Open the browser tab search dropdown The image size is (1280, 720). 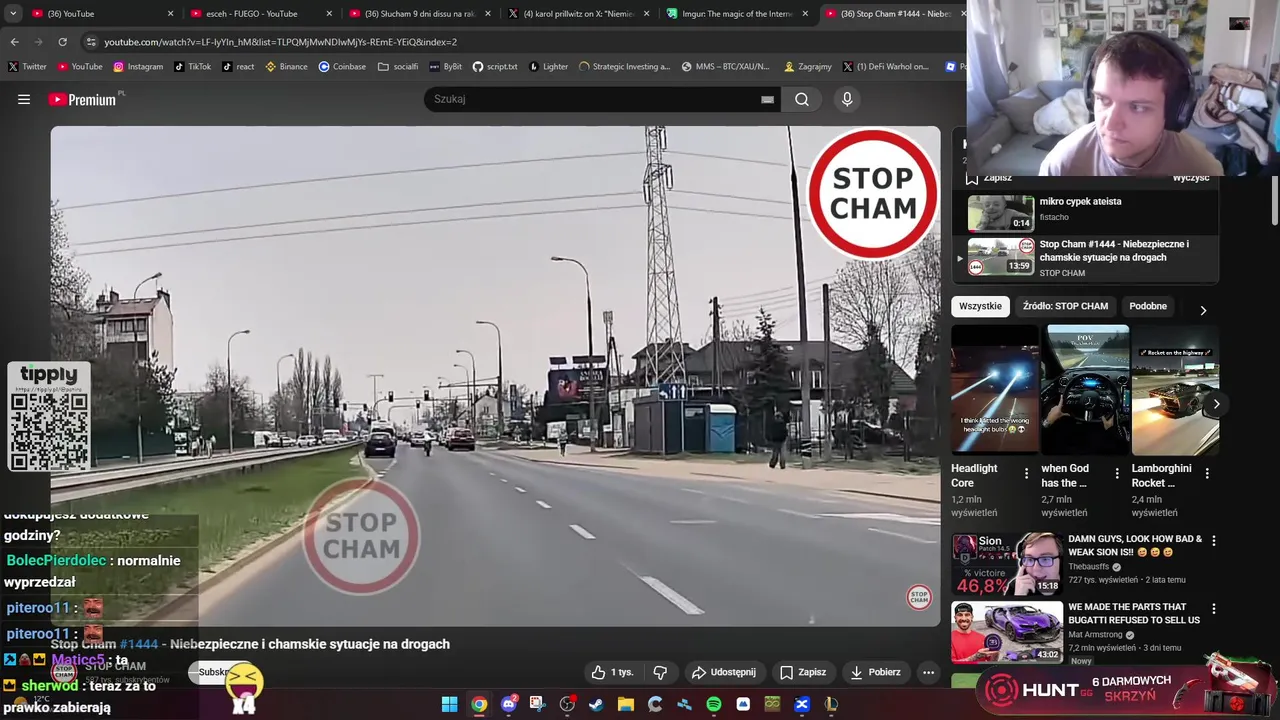(x=13, y=13)
